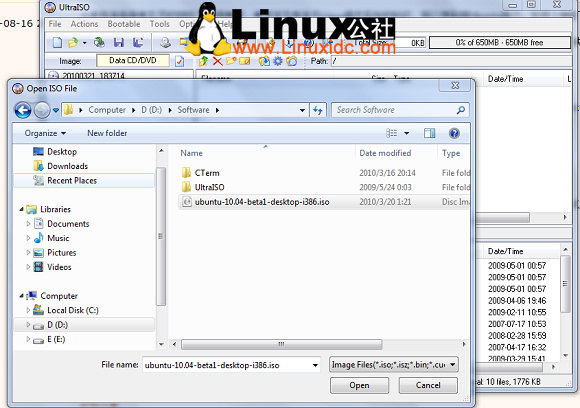Click the File name input field
Screen dimensions: 580x408
226,365
